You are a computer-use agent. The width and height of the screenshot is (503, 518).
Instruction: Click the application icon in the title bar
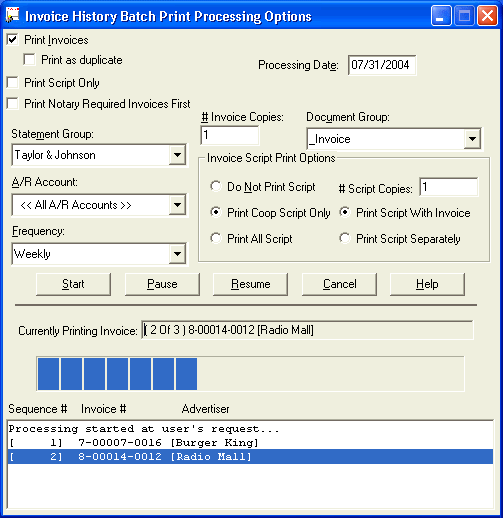tap(12, 15)
